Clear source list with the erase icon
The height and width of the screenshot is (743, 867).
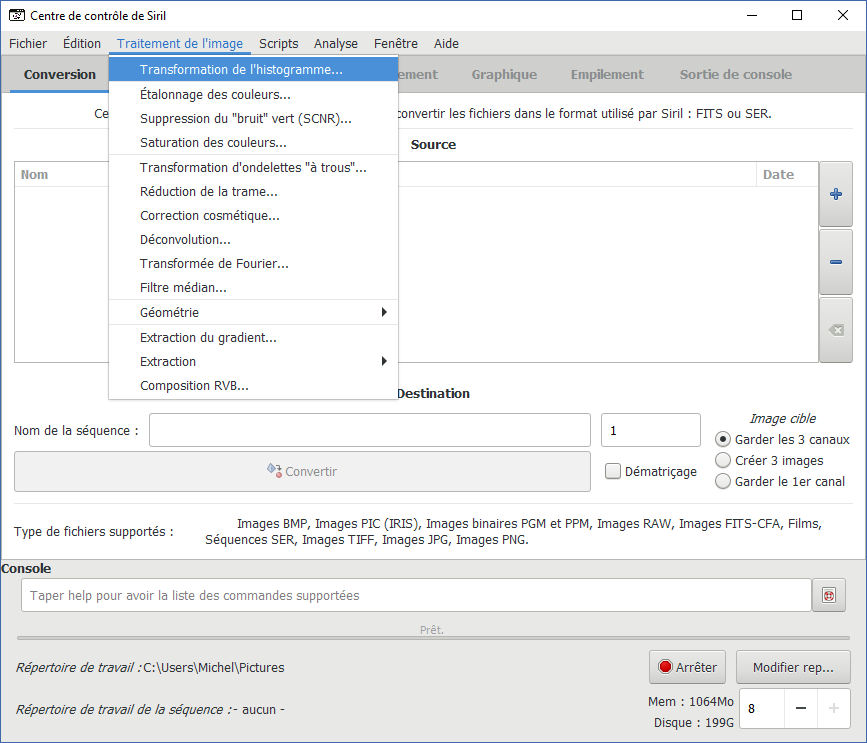pyautogui.click(x=835, y=330)
